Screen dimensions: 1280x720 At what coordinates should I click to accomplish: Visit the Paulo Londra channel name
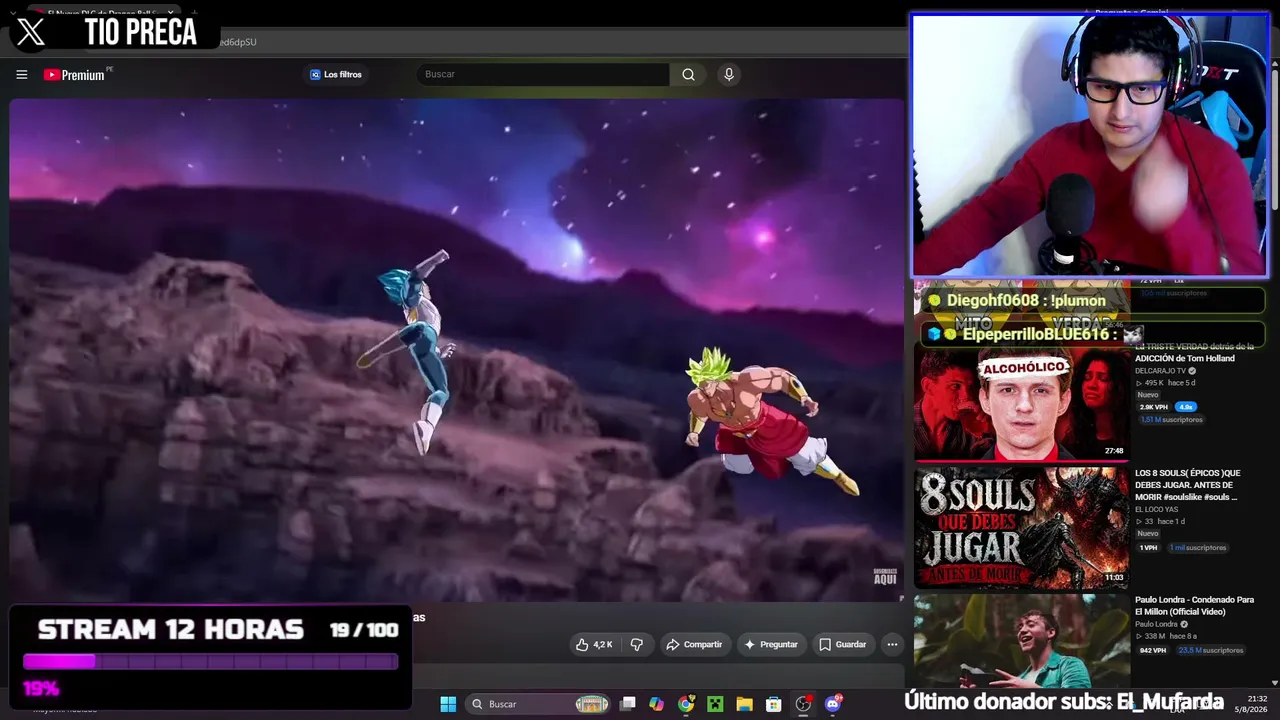pyautogui.click(x=1157, y=625)
